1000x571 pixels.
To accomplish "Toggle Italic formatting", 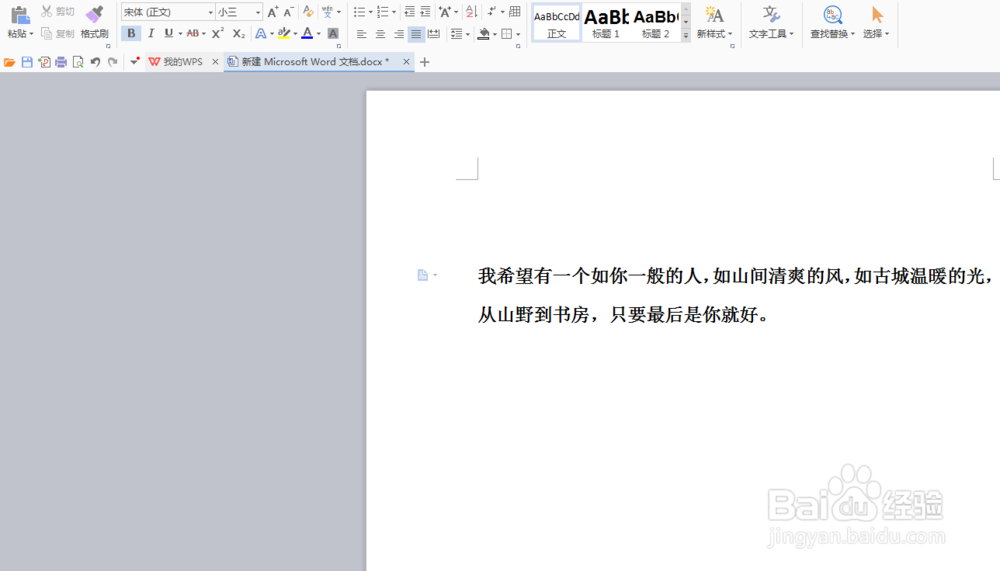I will pos(151,33).
